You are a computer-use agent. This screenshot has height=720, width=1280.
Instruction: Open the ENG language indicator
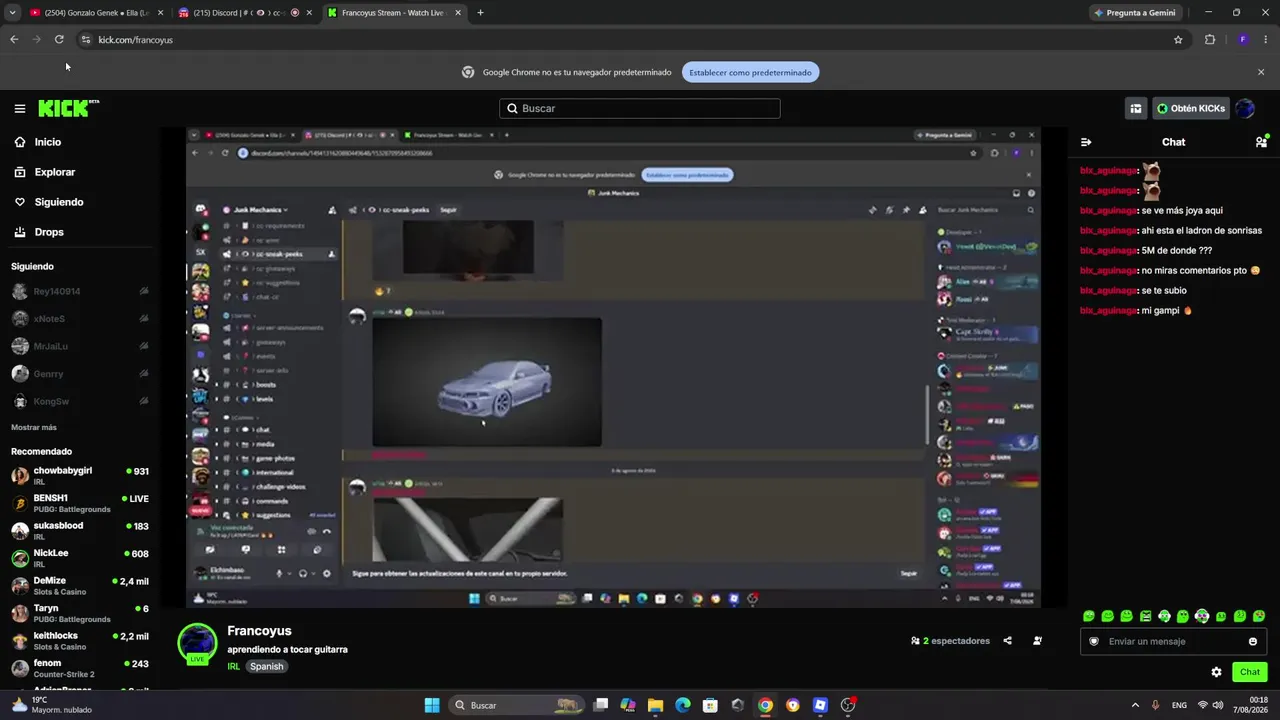pyautogui.click(x=1180, y=705)
